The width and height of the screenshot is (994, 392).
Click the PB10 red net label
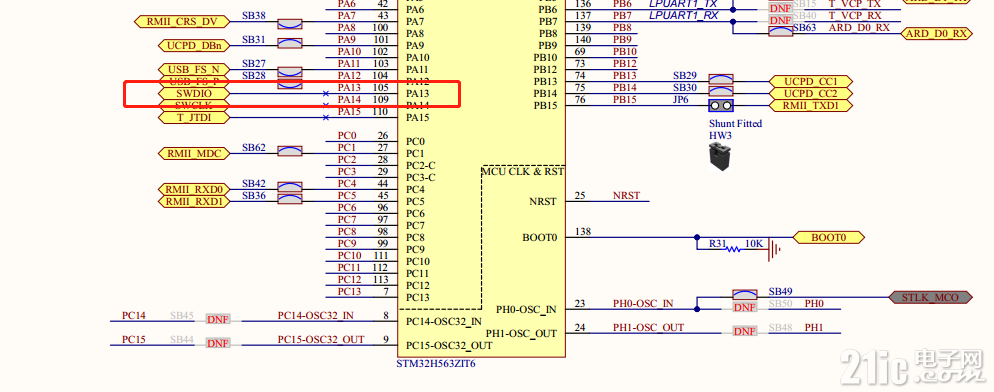click(624, 51)
